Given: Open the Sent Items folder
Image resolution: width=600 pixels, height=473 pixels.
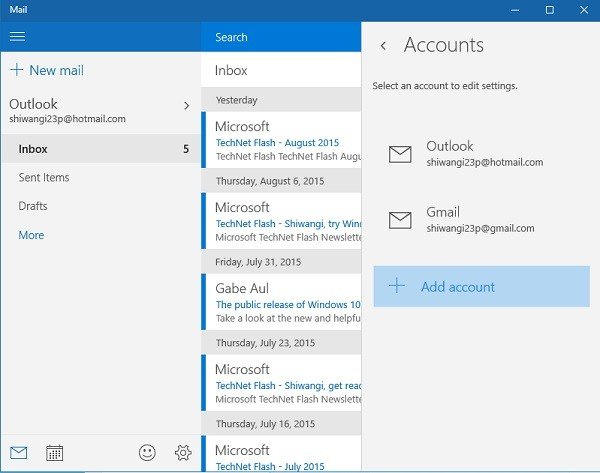Looking at the screenshot, I should 44,177.
